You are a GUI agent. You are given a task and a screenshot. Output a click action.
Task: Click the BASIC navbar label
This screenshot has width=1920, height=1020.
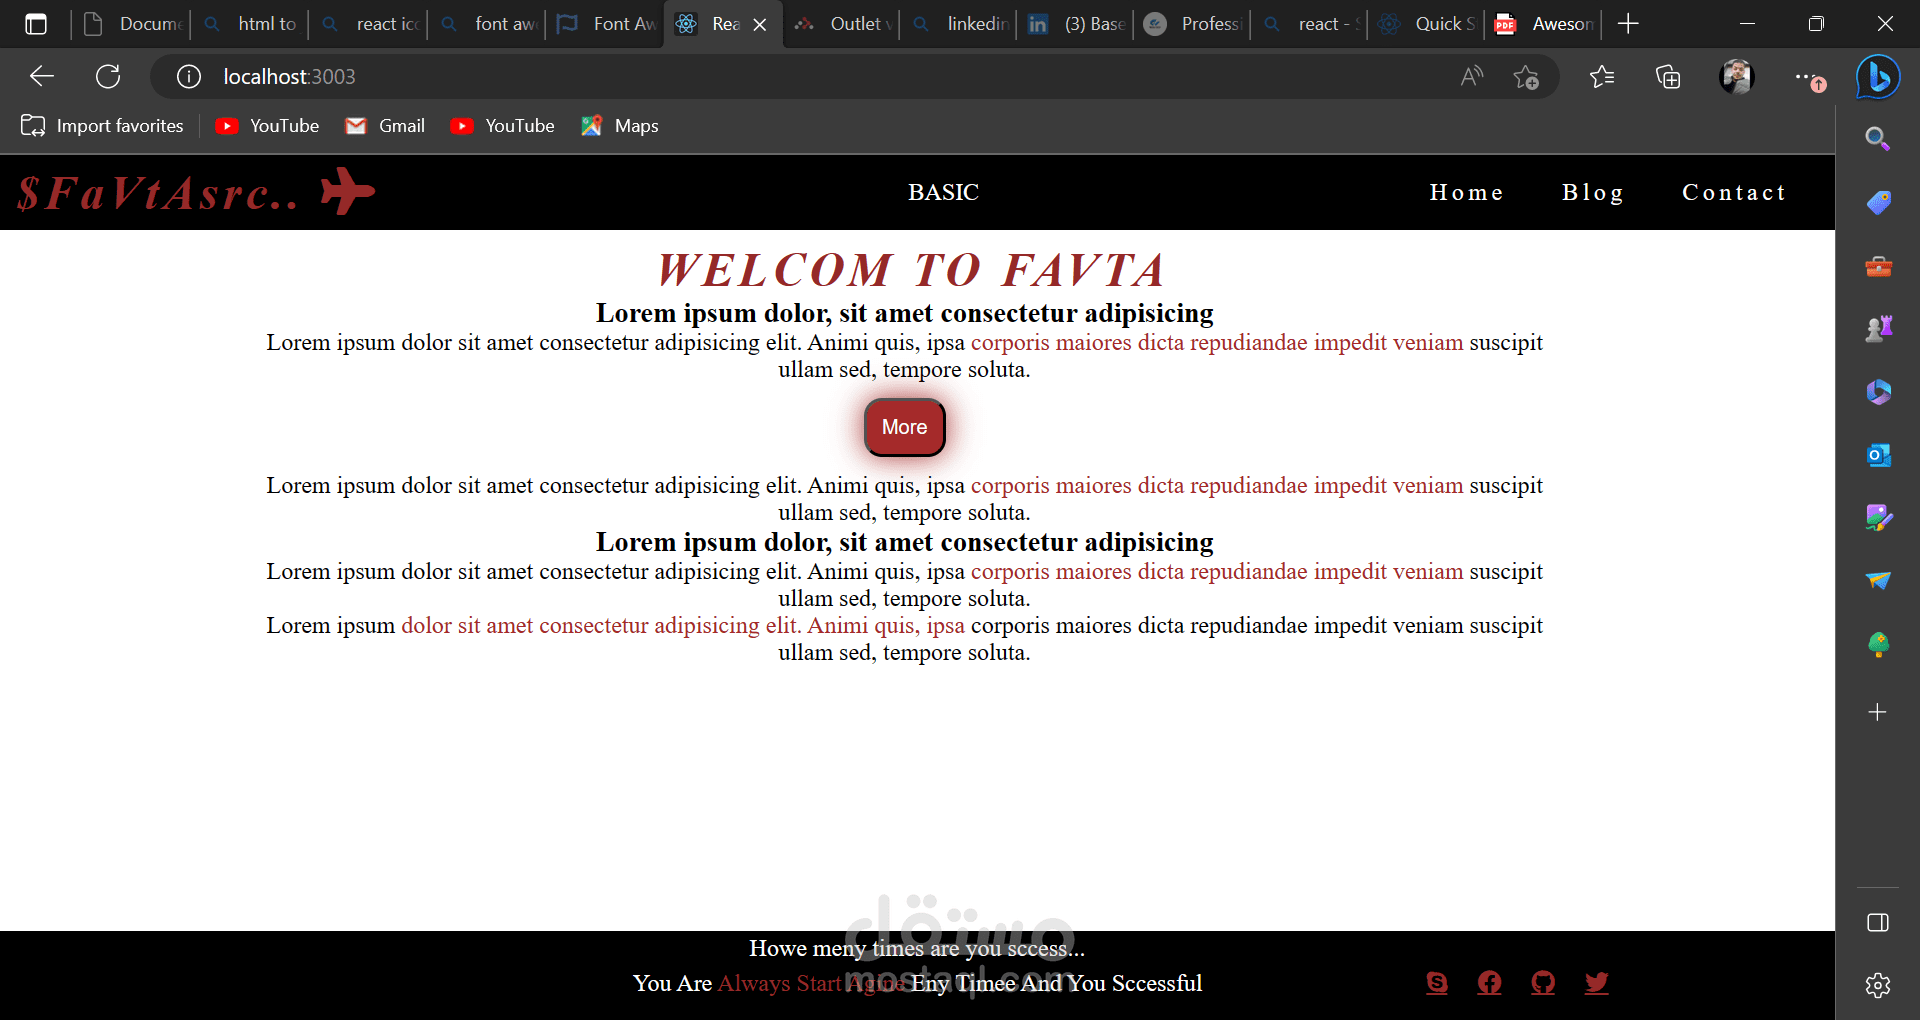(x=943, y=192)
